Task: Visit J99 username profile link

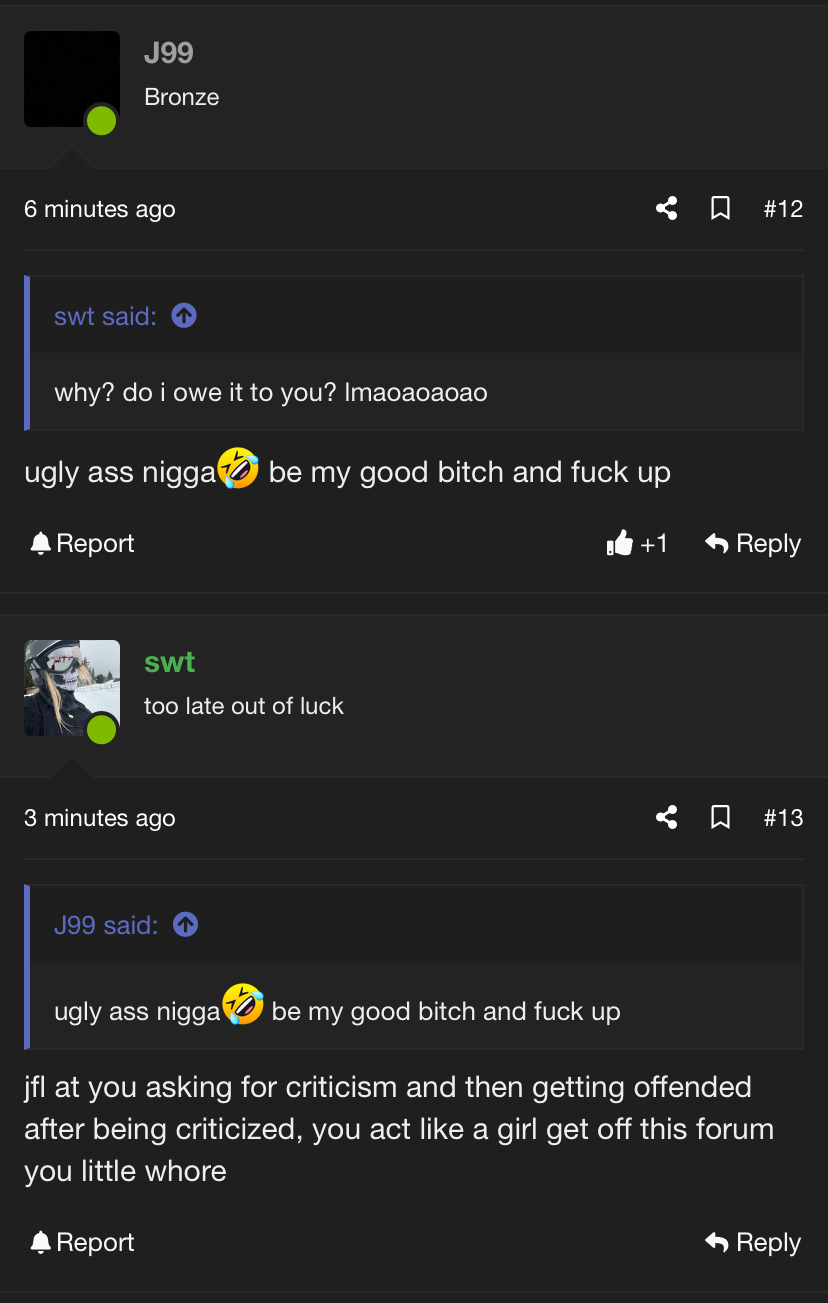Action: pos(169,53)
